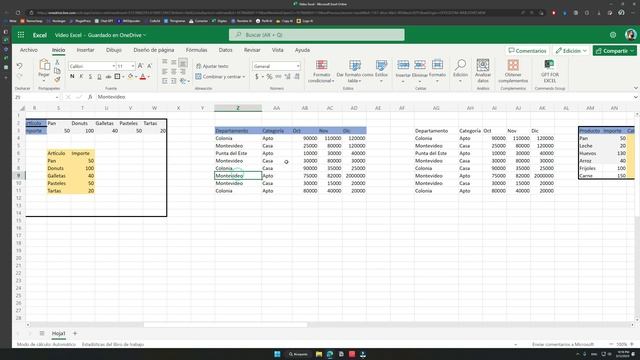Click Formato condicional icon
Screen dimensions: 640x360
pyautogui.click(x=322, y=65)
